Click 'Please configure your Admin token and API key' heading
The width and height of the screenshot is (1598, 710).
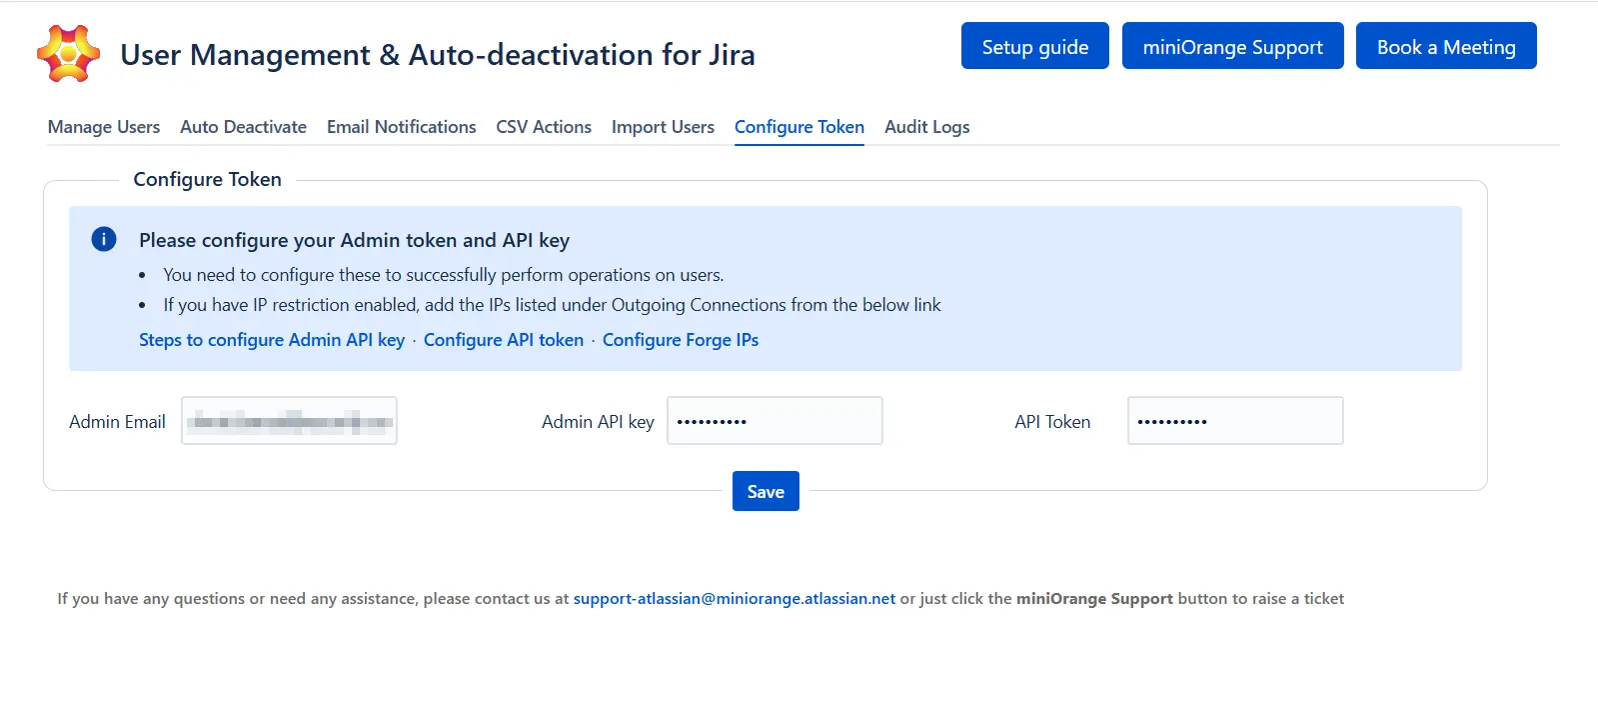point(354,240)
